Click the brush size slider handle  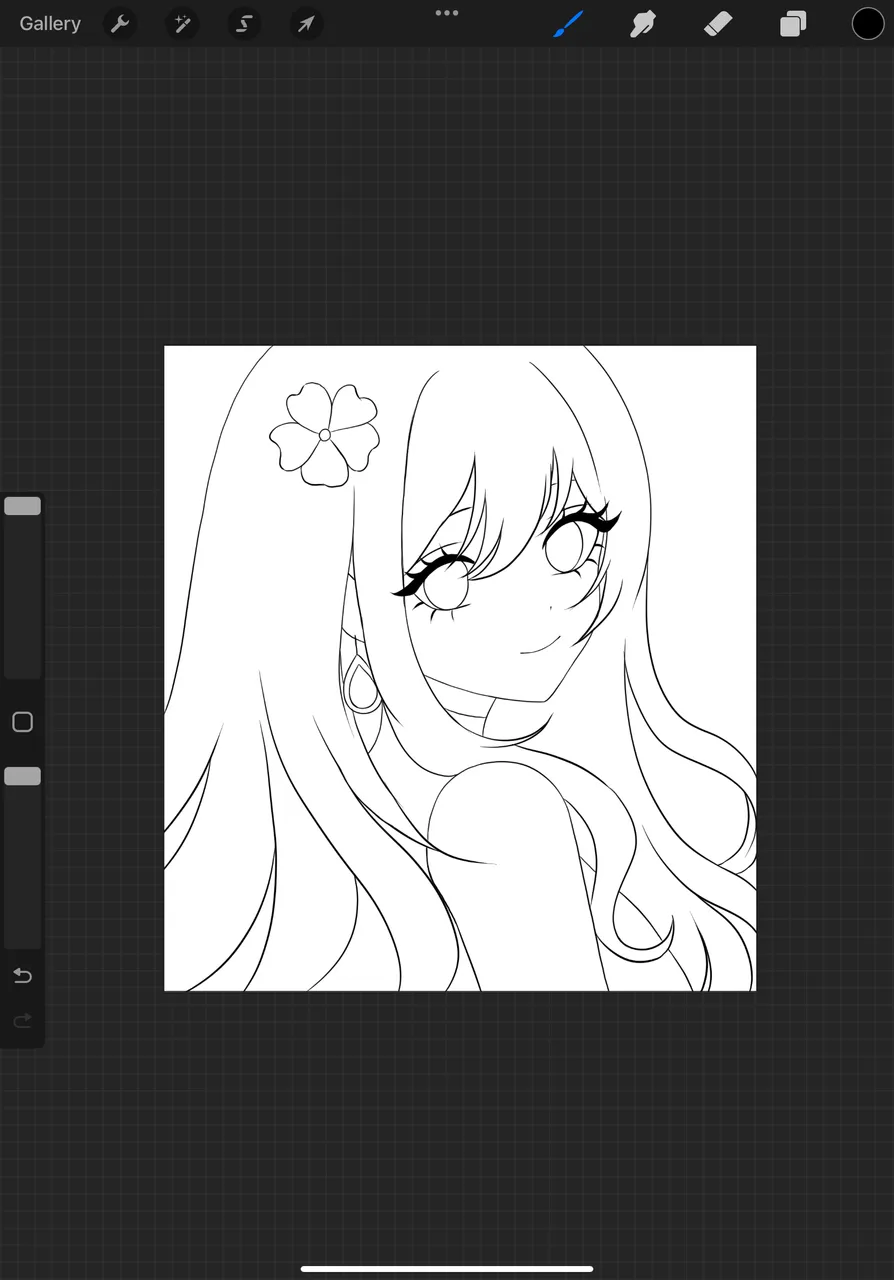click(x=22, y=506)
